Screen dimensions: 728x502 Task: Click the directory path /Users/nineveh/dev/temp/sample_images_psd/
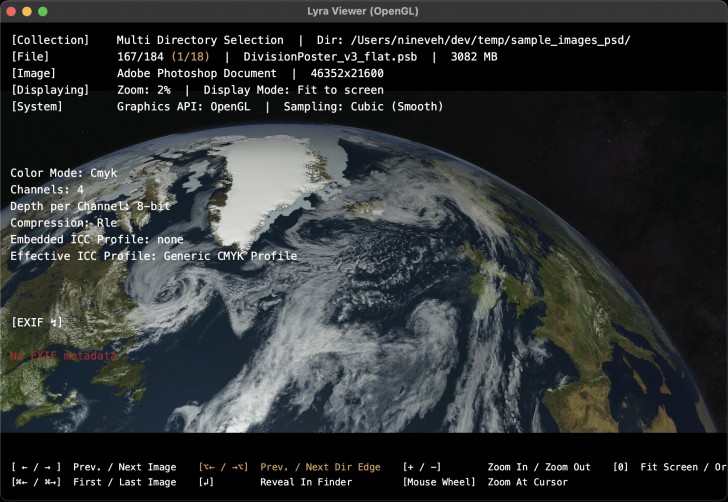click(x=491, y=40)
